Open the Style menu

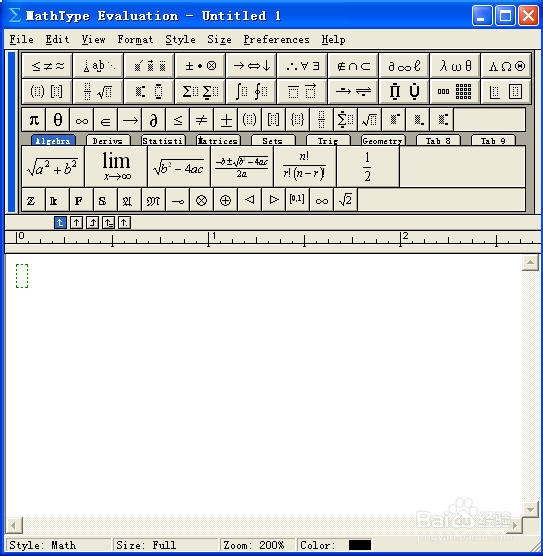180,39
